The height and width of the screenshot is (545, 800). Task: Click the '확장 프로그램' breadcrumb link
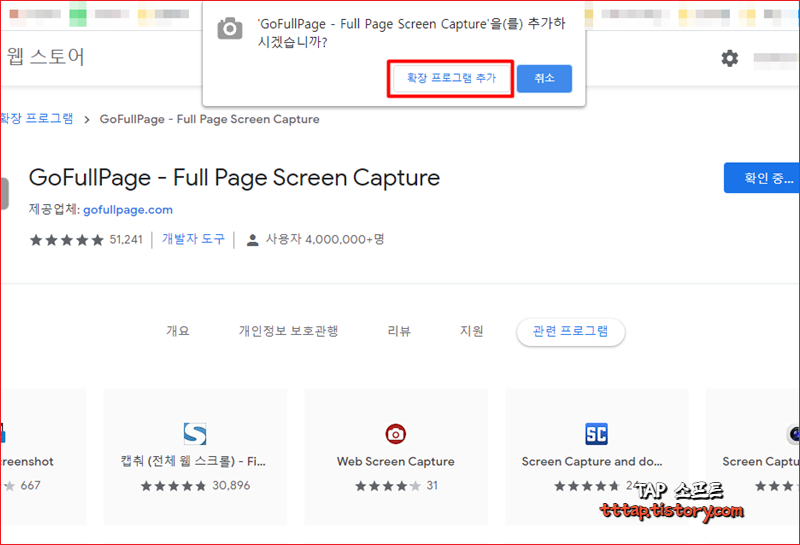click(37, 118)
